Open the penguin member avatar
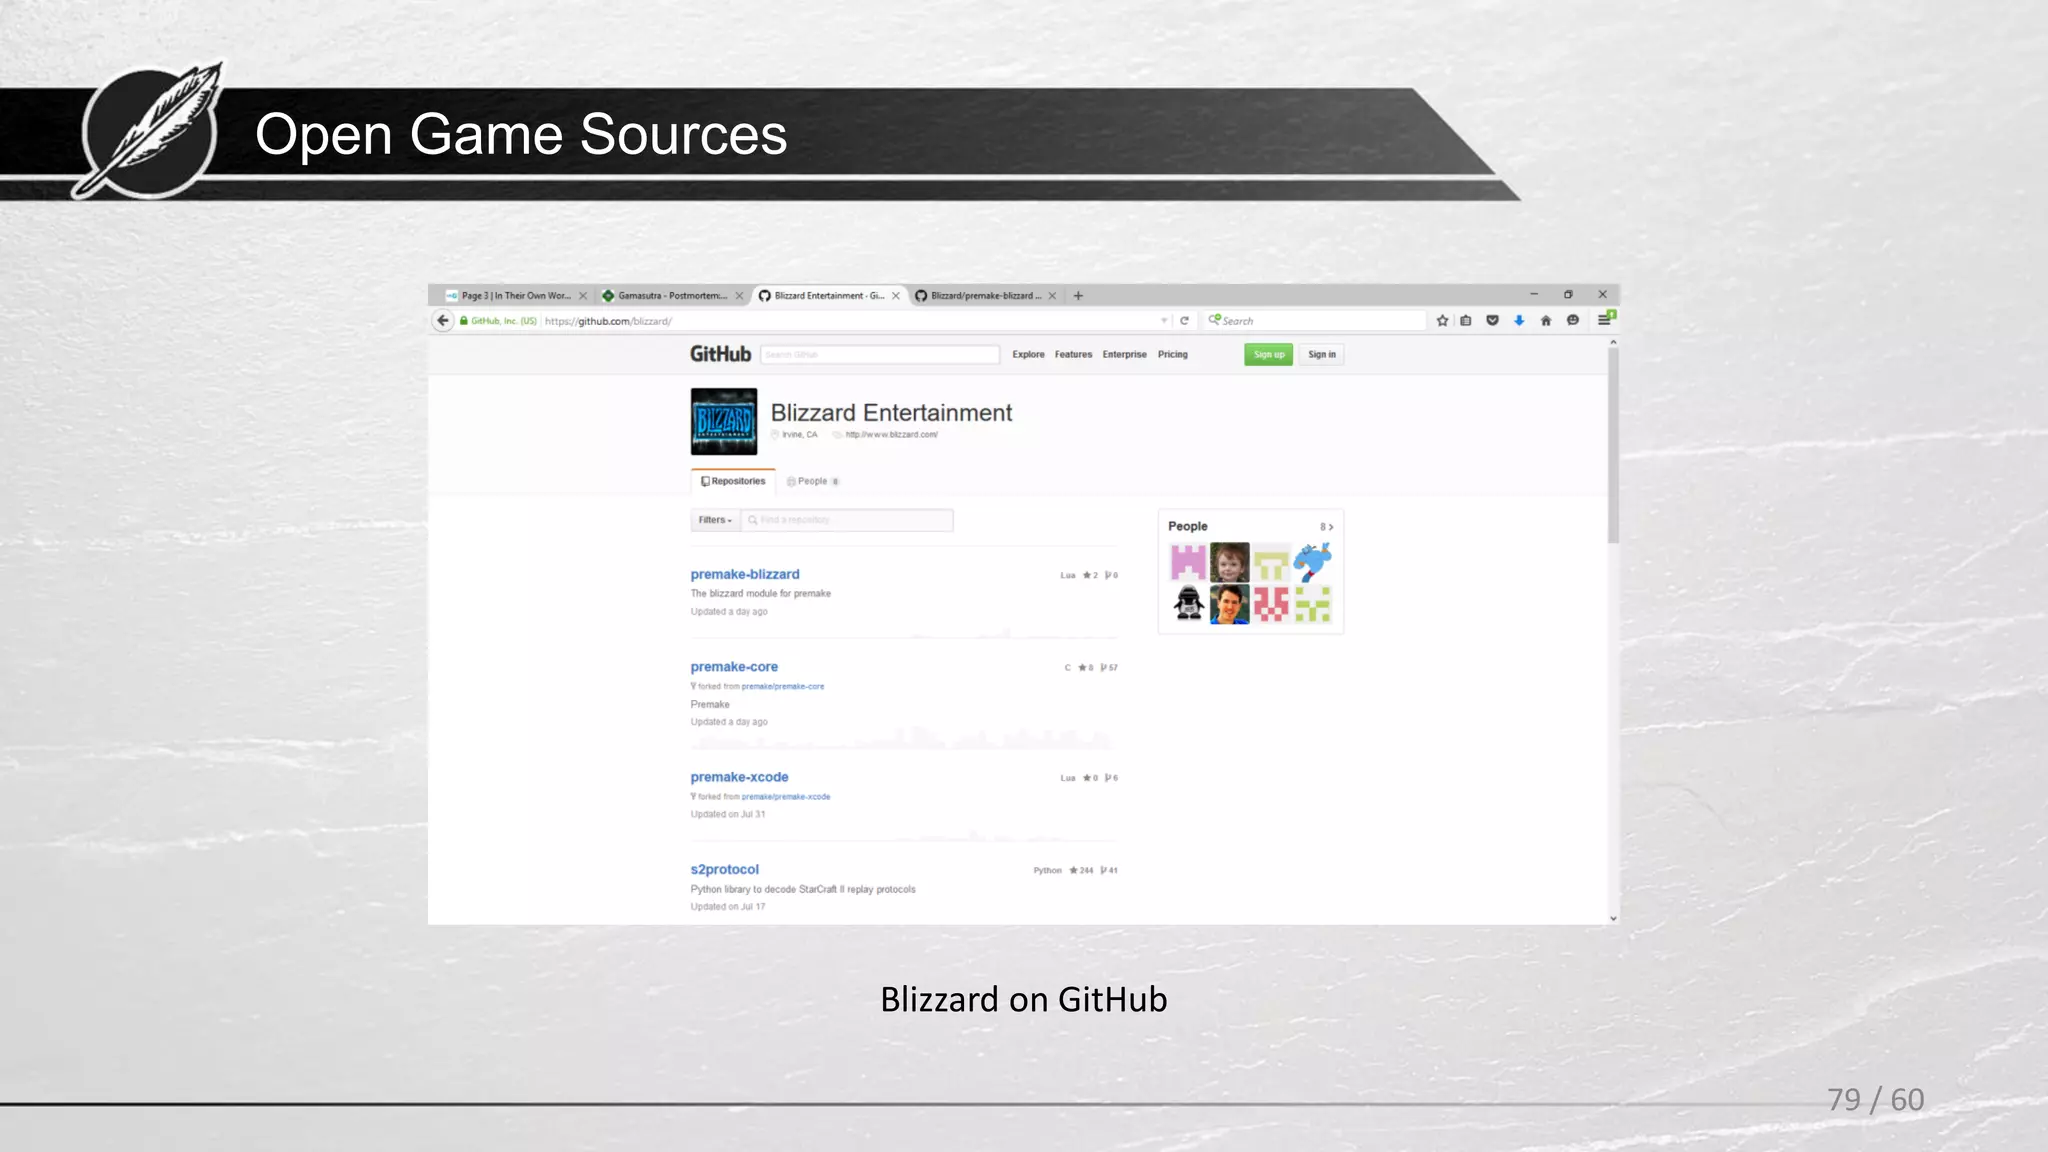Image resolution: width=2048 pixels, height=1152 pixels. [x=1188, y=604]
